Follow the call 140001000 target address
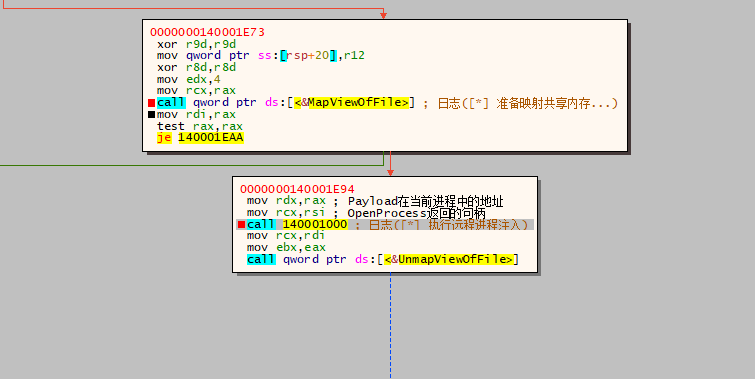This screenshot has width=755, height=379. pyautogui.click(x=315, y=224)
